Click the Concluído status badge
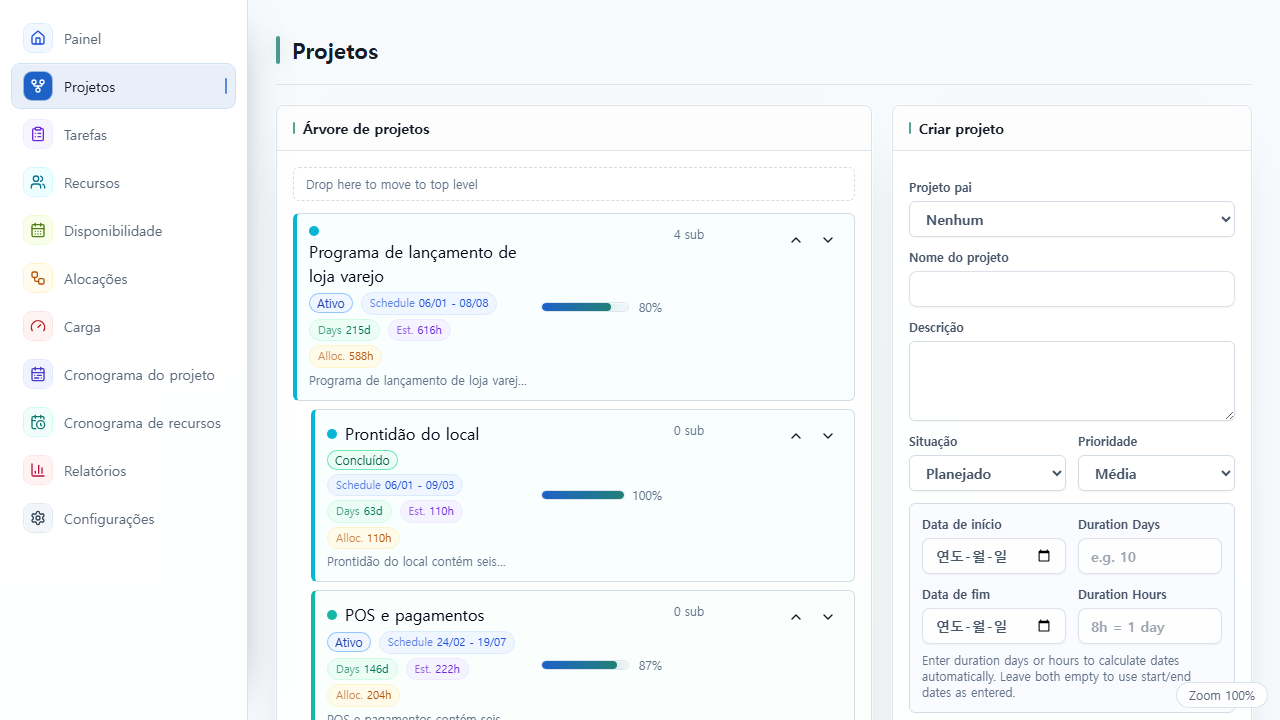This screenshot has width=1280, height=720. tap(362, 460)
